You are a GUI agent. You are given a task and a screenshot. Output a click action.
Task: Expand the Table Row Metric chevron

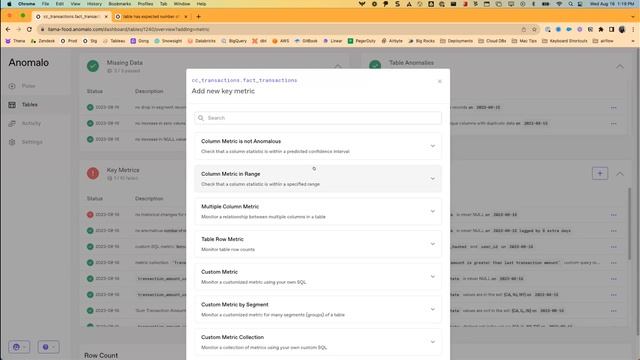433,244
